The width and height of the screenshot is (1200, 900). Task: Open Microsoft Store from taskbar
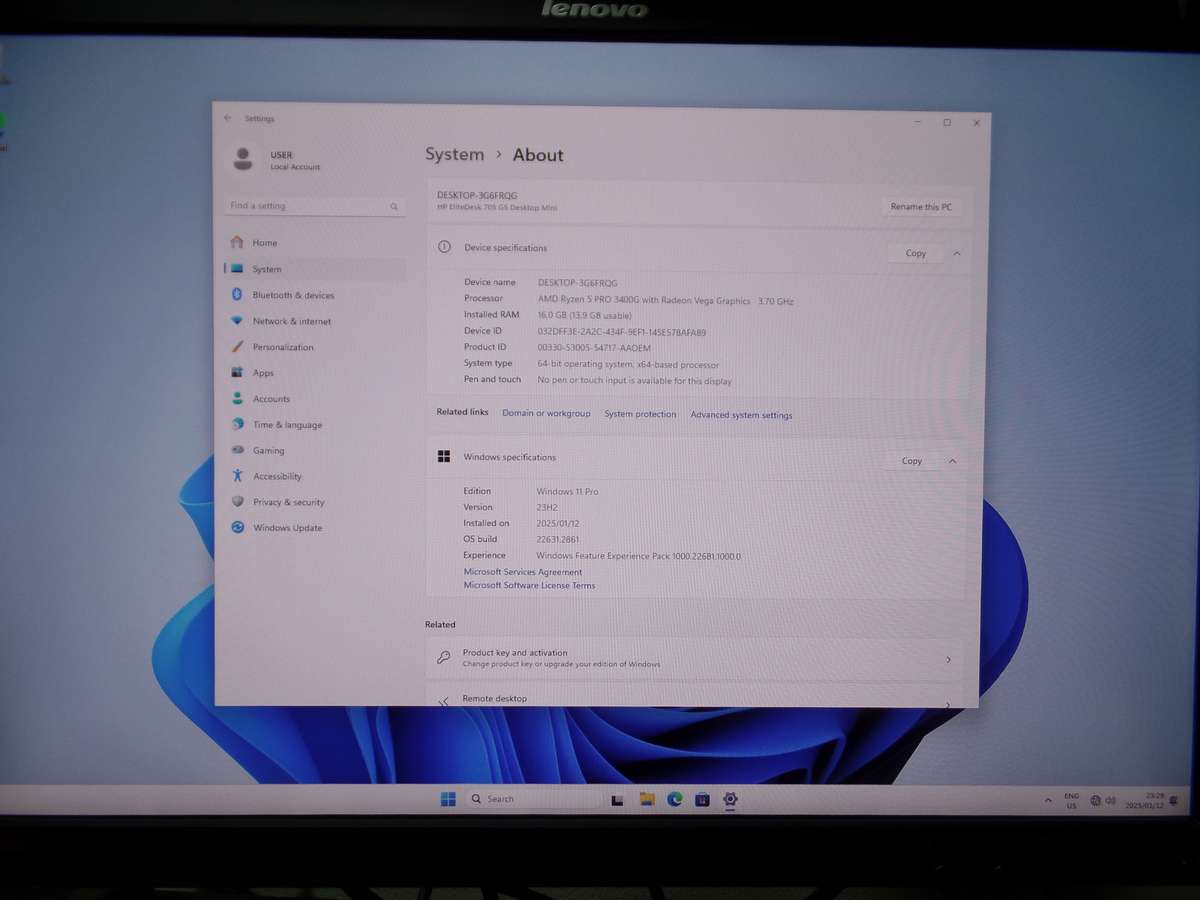click(x=703, y=799)
